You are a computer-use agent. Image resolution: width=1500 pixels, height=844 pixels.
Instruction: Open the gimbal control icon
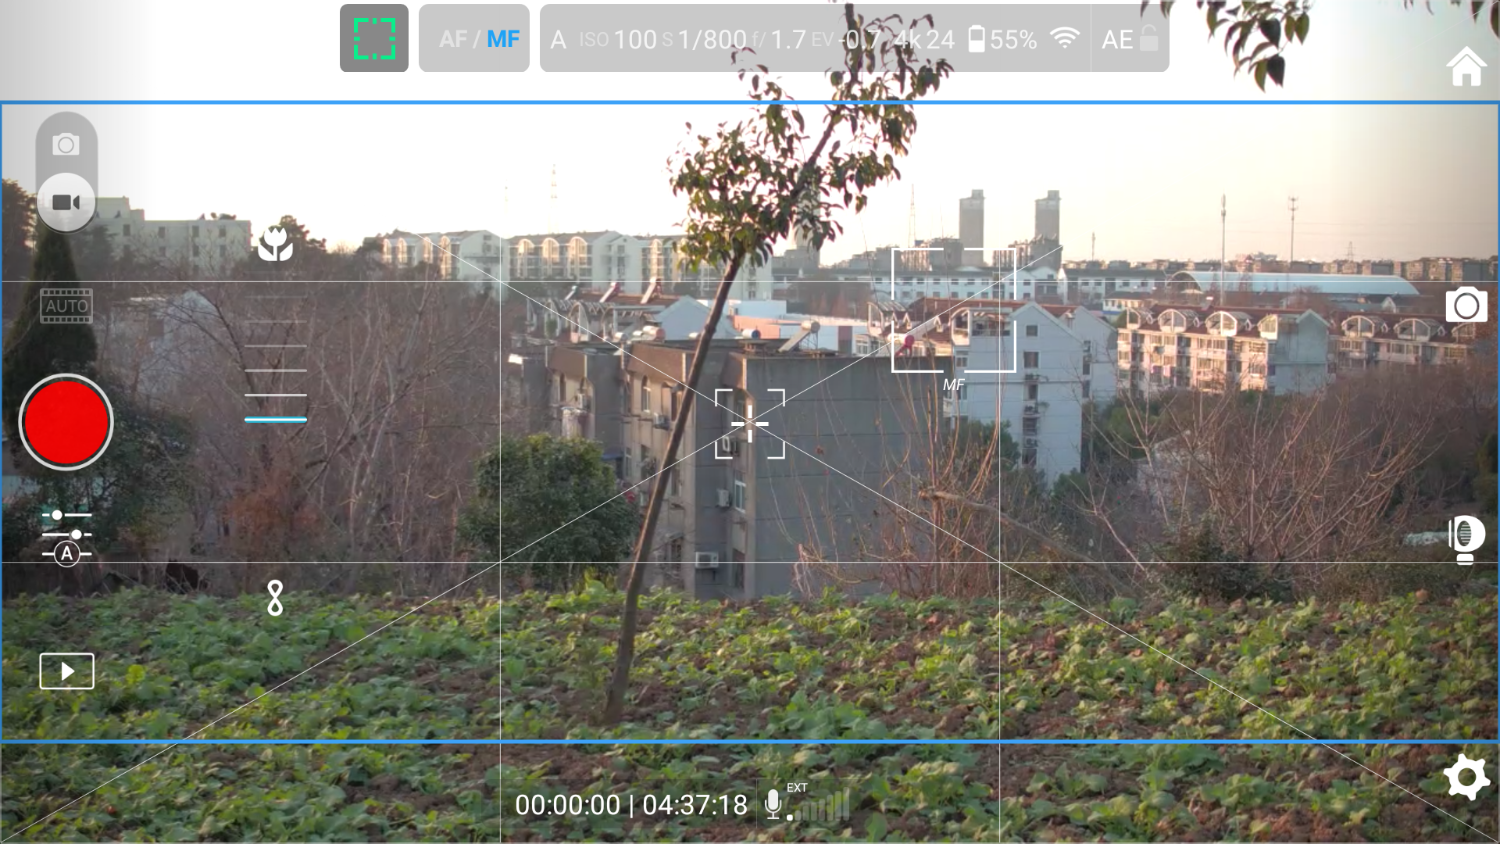click(1466, 540)
